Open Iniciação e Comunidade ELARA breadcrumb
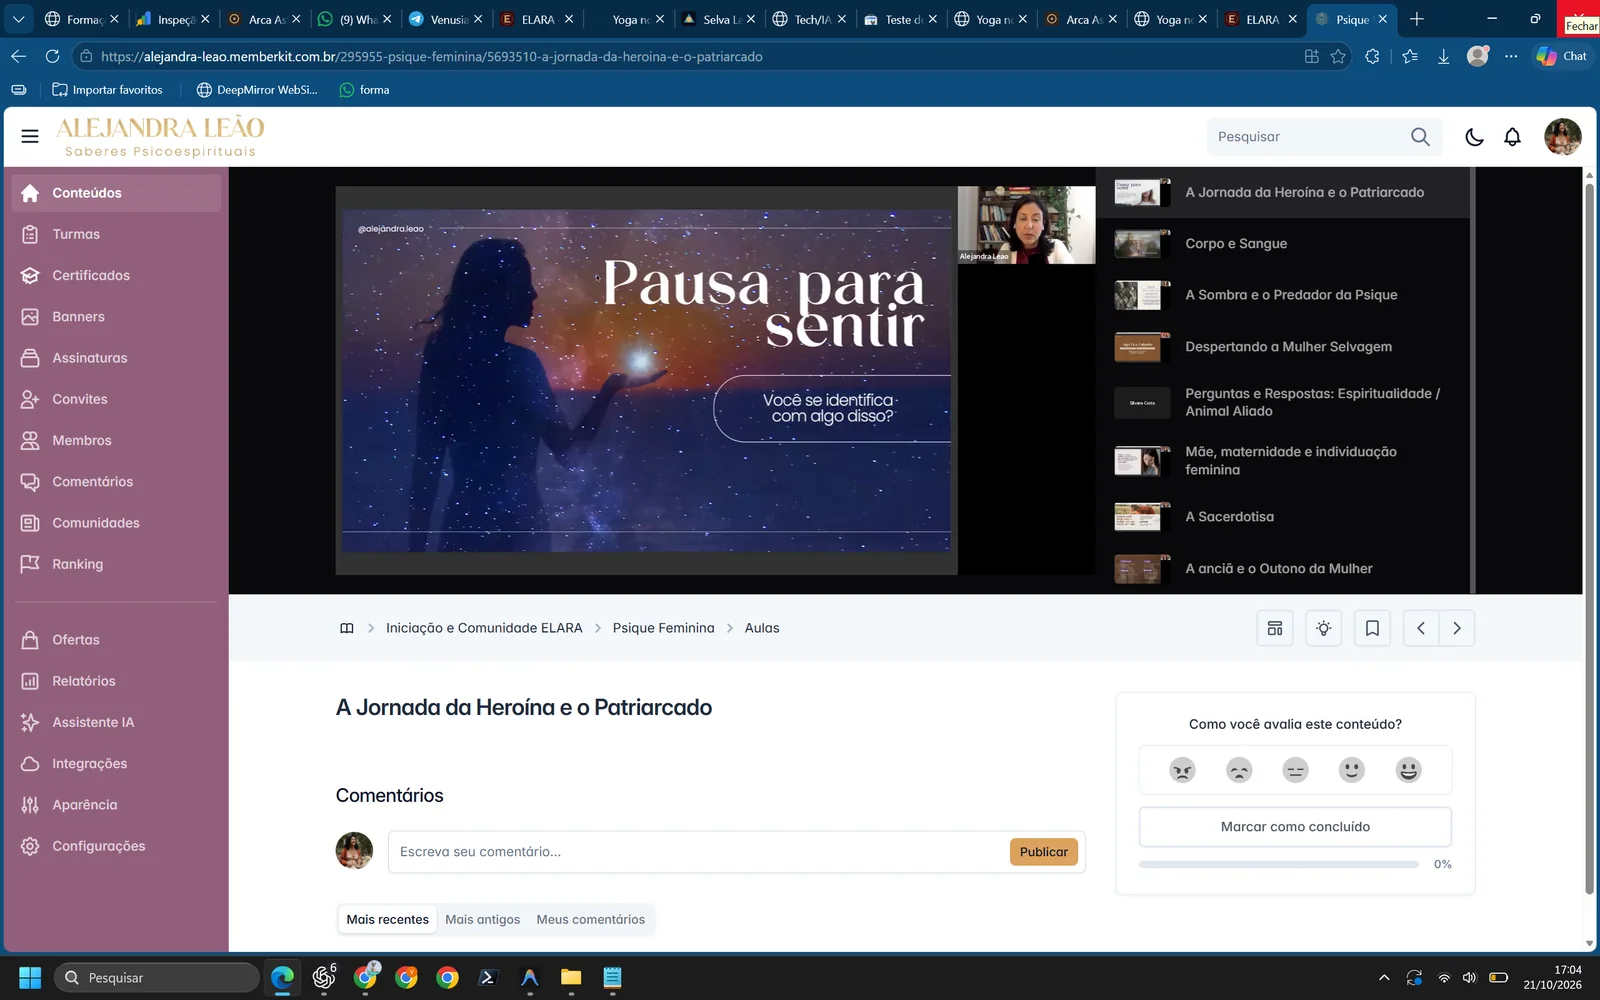 pyautogui.click(x=484, y=628)
